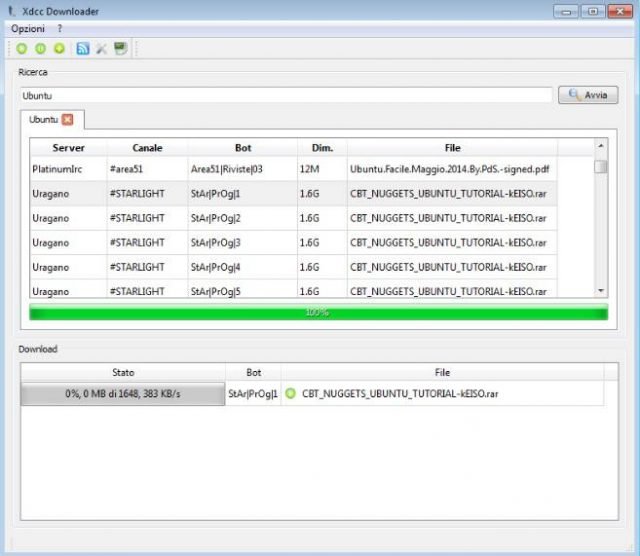Click the StAr|PrOg|1 bot in Download list

(x=253, y=394)
